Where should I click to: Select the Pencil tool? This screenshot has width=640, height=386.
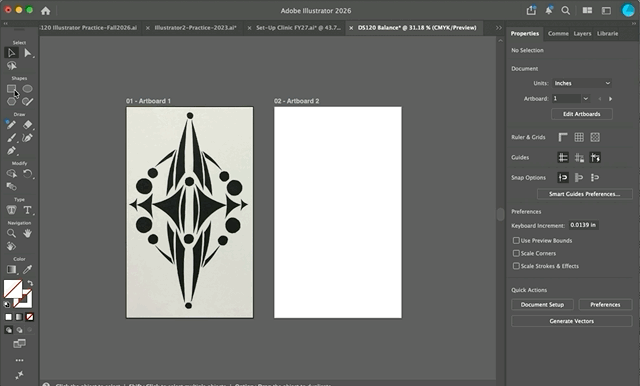pyautogui.click(x=11, y=125)
